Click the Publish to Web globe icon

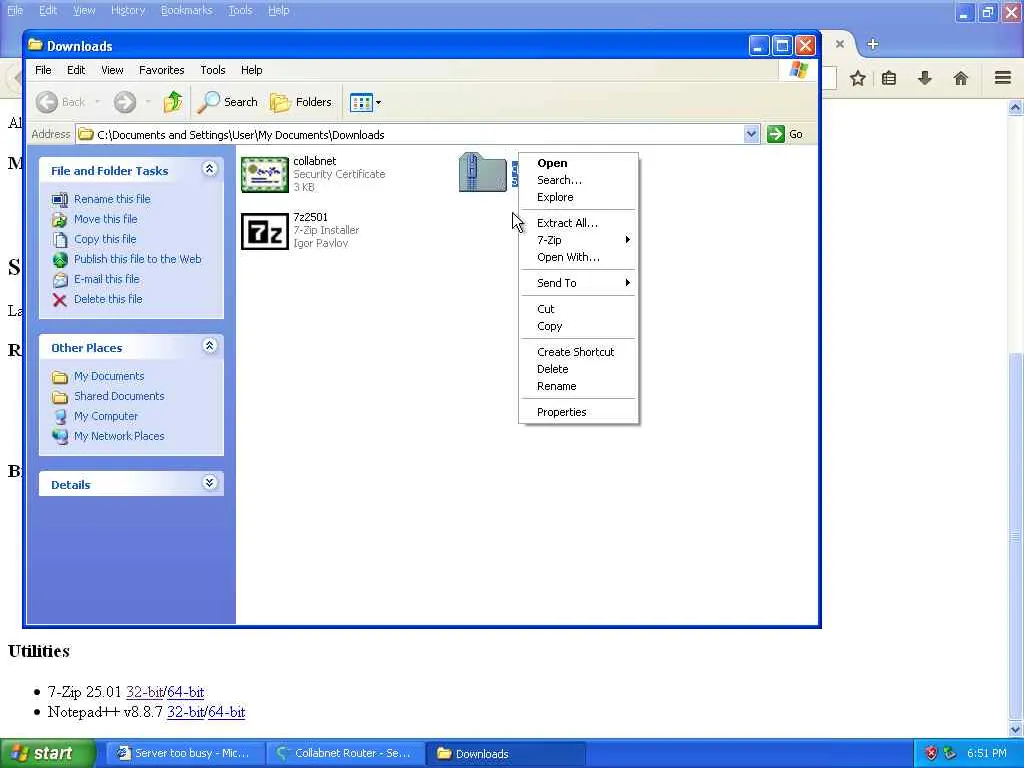pyautogui.click(x=60, y=260)
